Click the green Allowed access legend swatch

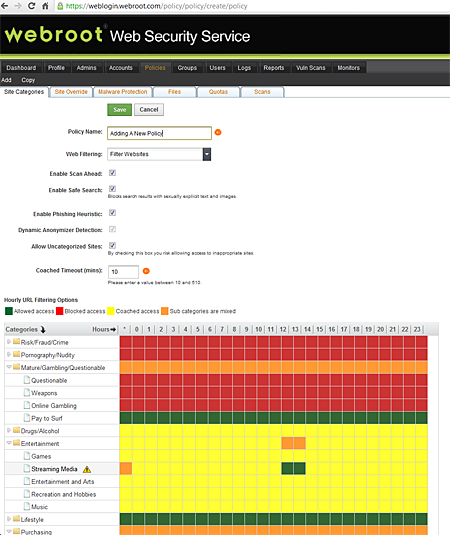pos(9,311)
